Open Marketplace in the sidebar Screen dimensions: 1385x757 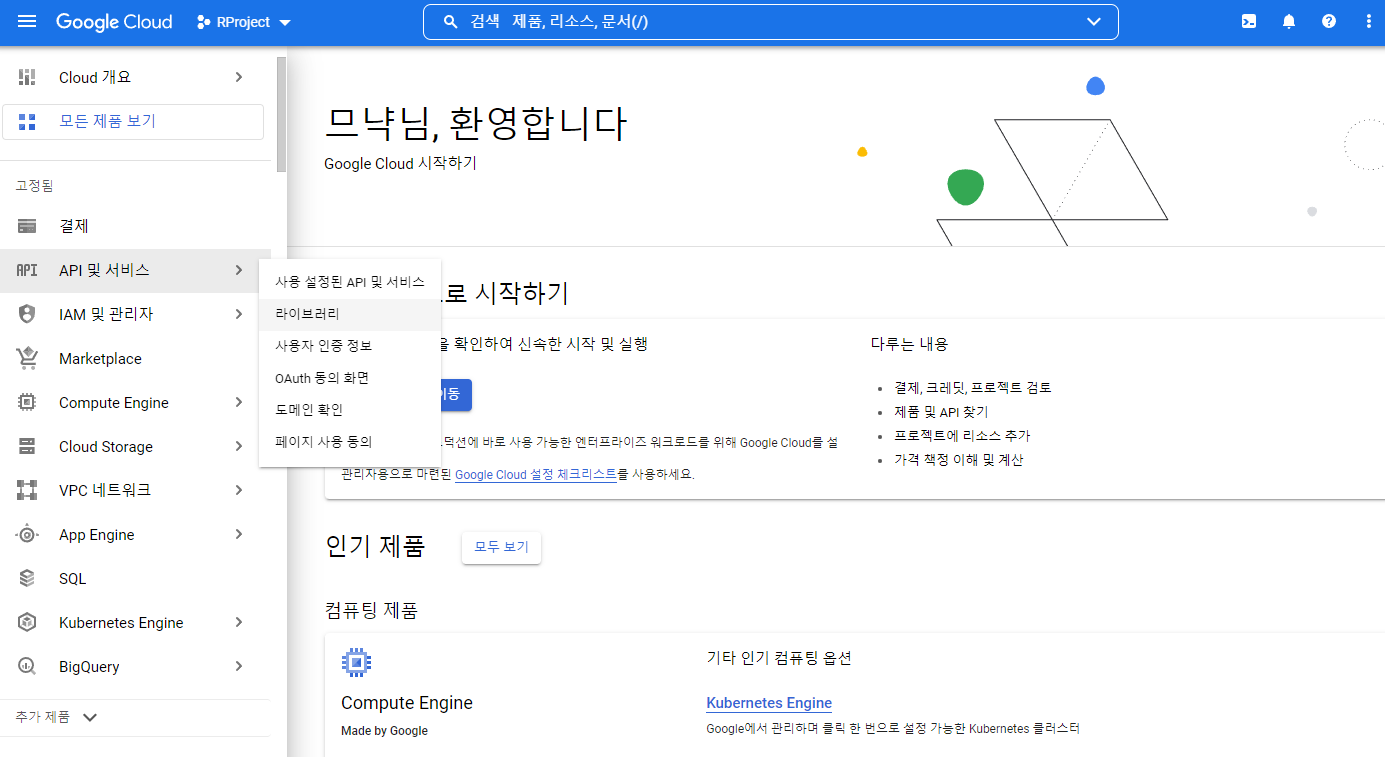[135, 359]
